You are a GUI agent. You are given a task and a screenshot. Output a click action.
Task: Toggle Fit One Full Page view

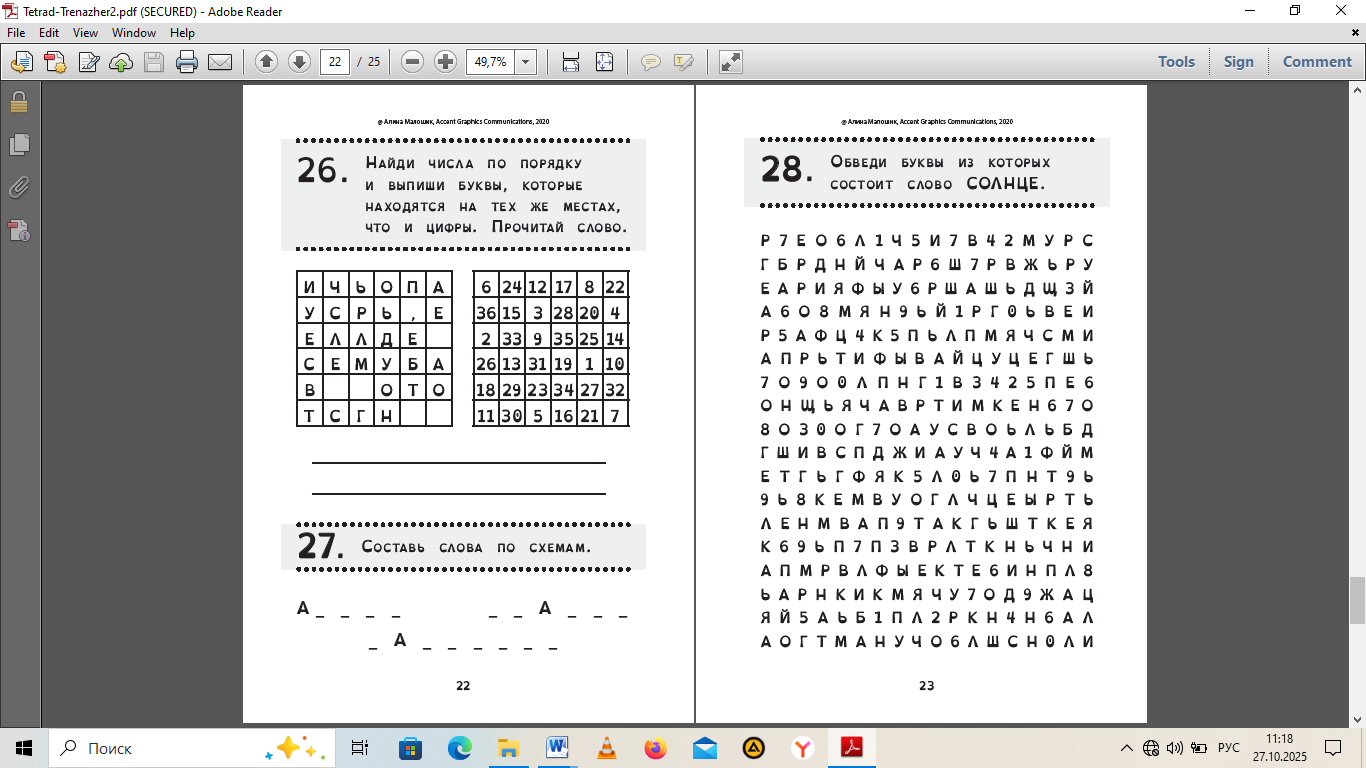point(604,62)
